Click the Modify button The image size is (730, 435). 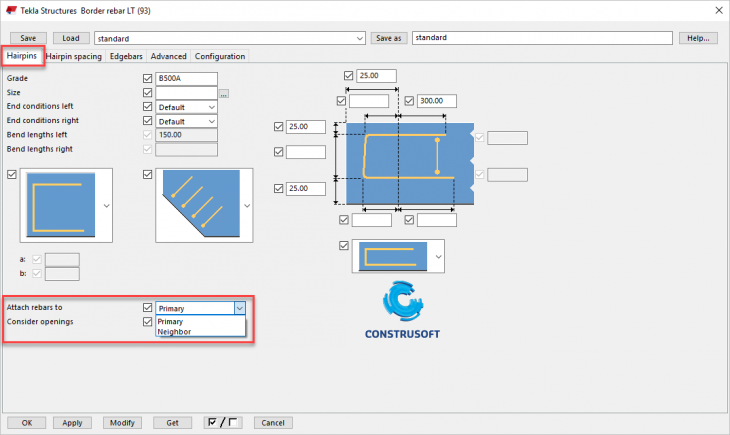(x=122, y=422)
